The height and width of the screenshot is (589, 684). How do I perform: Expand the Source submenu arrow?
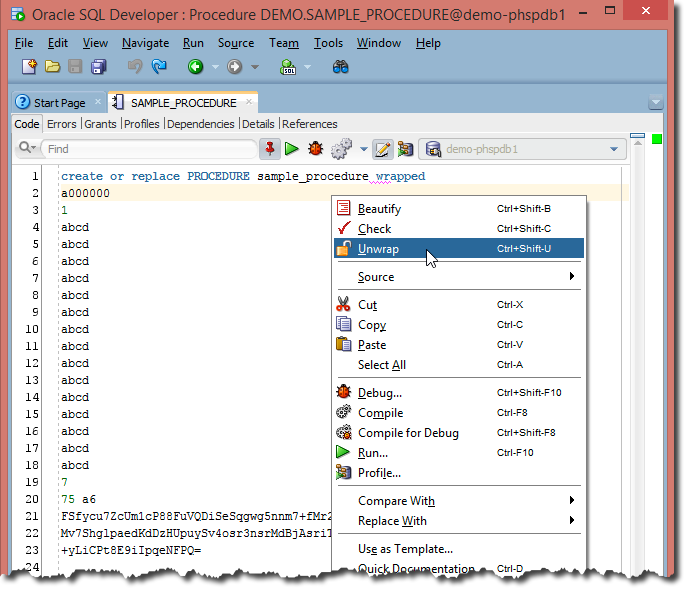point(571,276)
